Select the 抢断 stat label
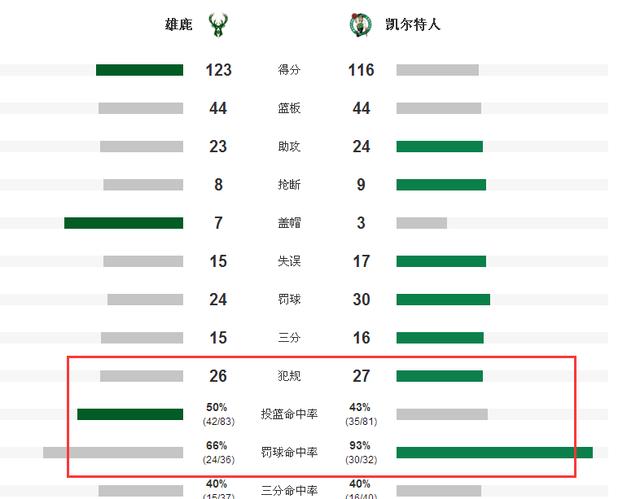640x499 pixels. 289,185
